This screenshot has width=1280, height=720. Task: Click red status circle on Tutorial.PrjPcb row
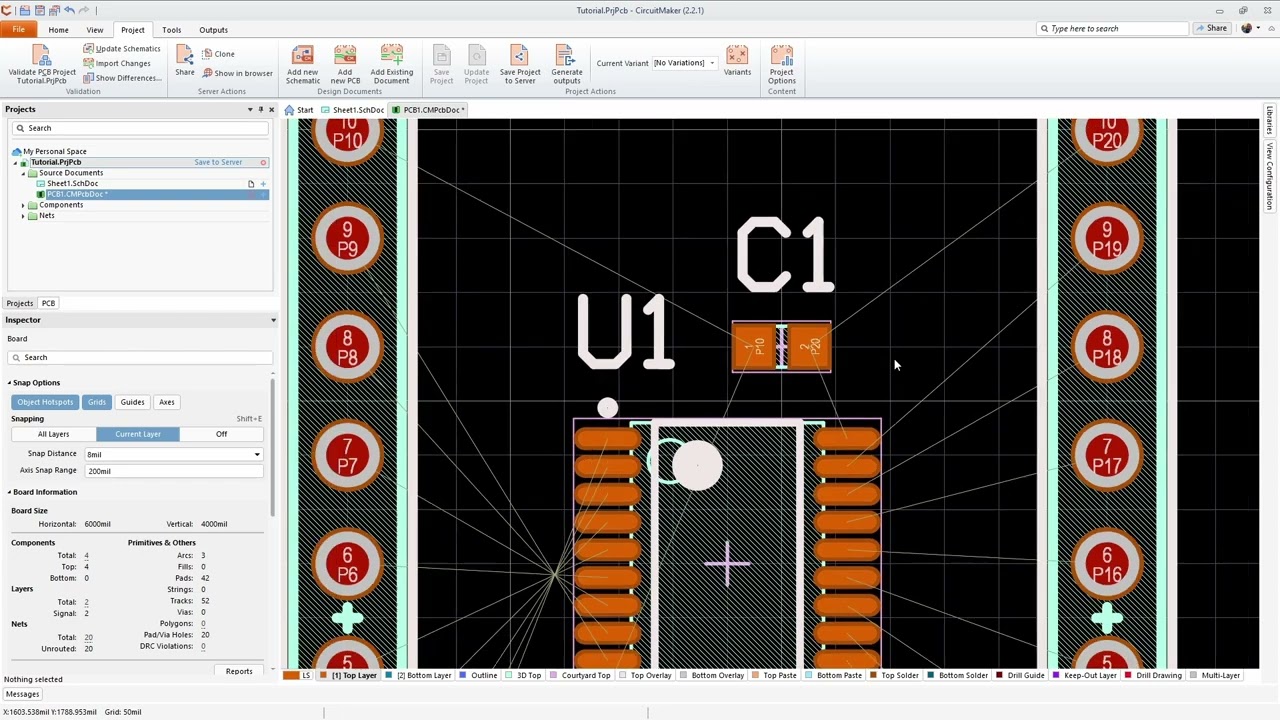263,162
